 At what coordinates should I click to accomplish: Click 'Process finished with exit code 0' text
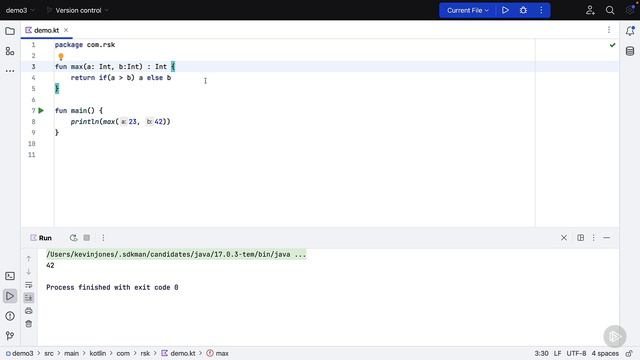pos(112,287)
